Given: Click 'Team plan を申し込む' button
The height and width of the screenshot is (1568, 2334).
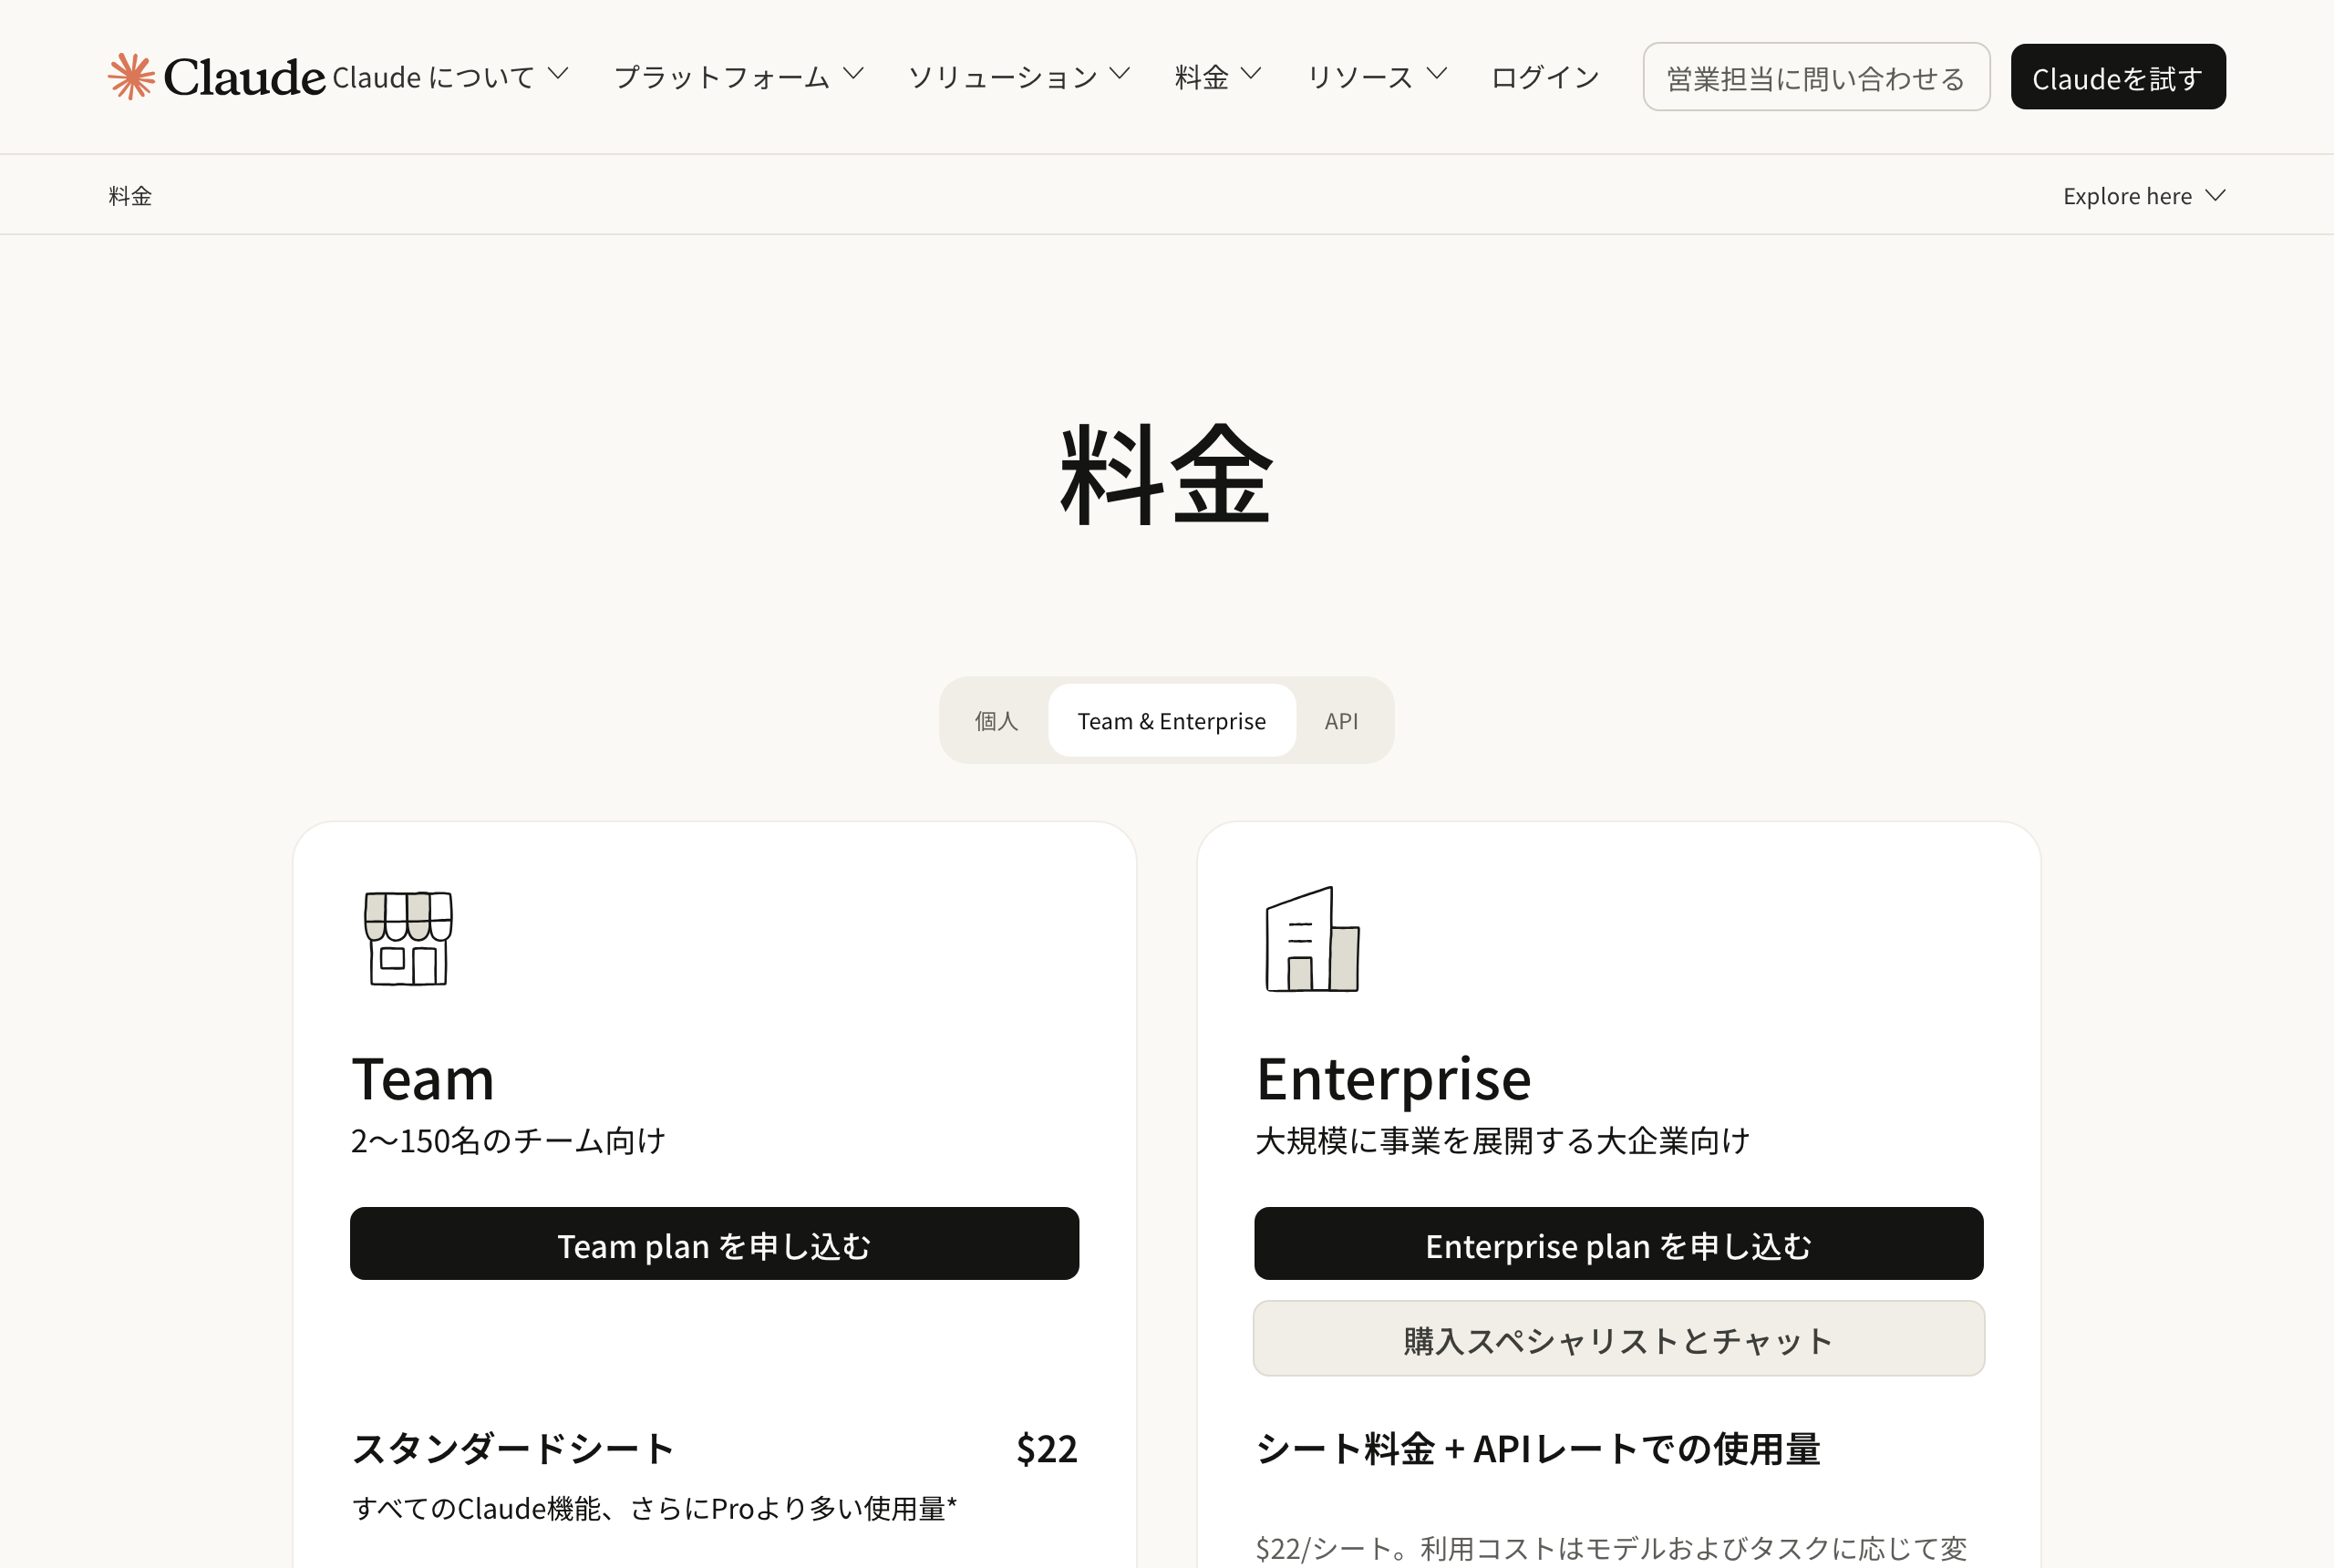Looking at the screenshot, I should pyautogui.click(x=714, y=1244).
